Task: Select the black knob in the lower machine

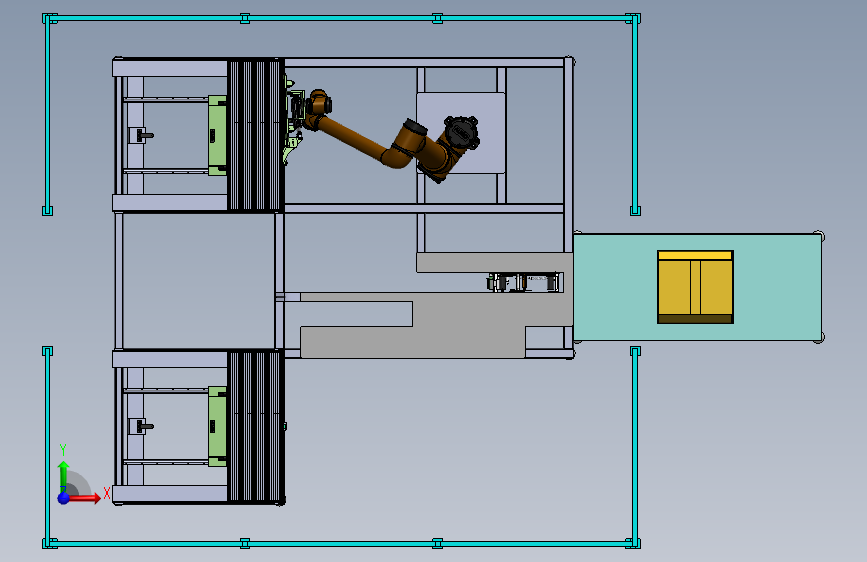Action: (x=145, y=426)
